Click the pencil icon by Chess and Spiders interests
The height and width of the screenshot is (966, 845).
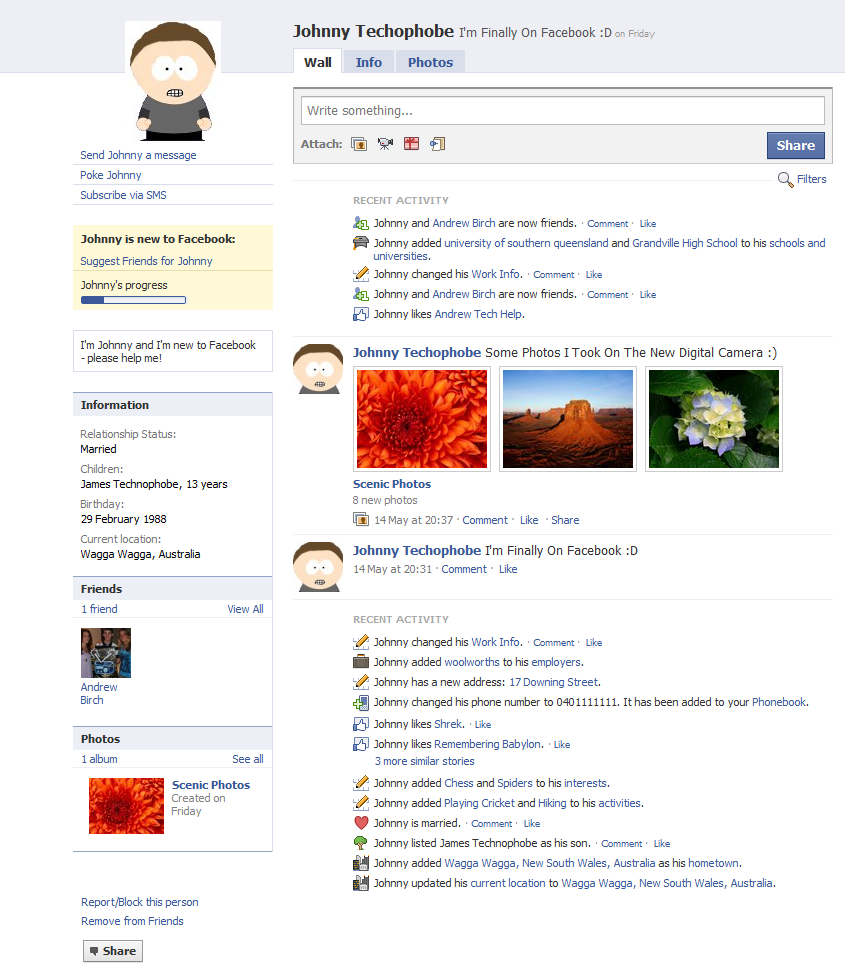click(361, 783)
